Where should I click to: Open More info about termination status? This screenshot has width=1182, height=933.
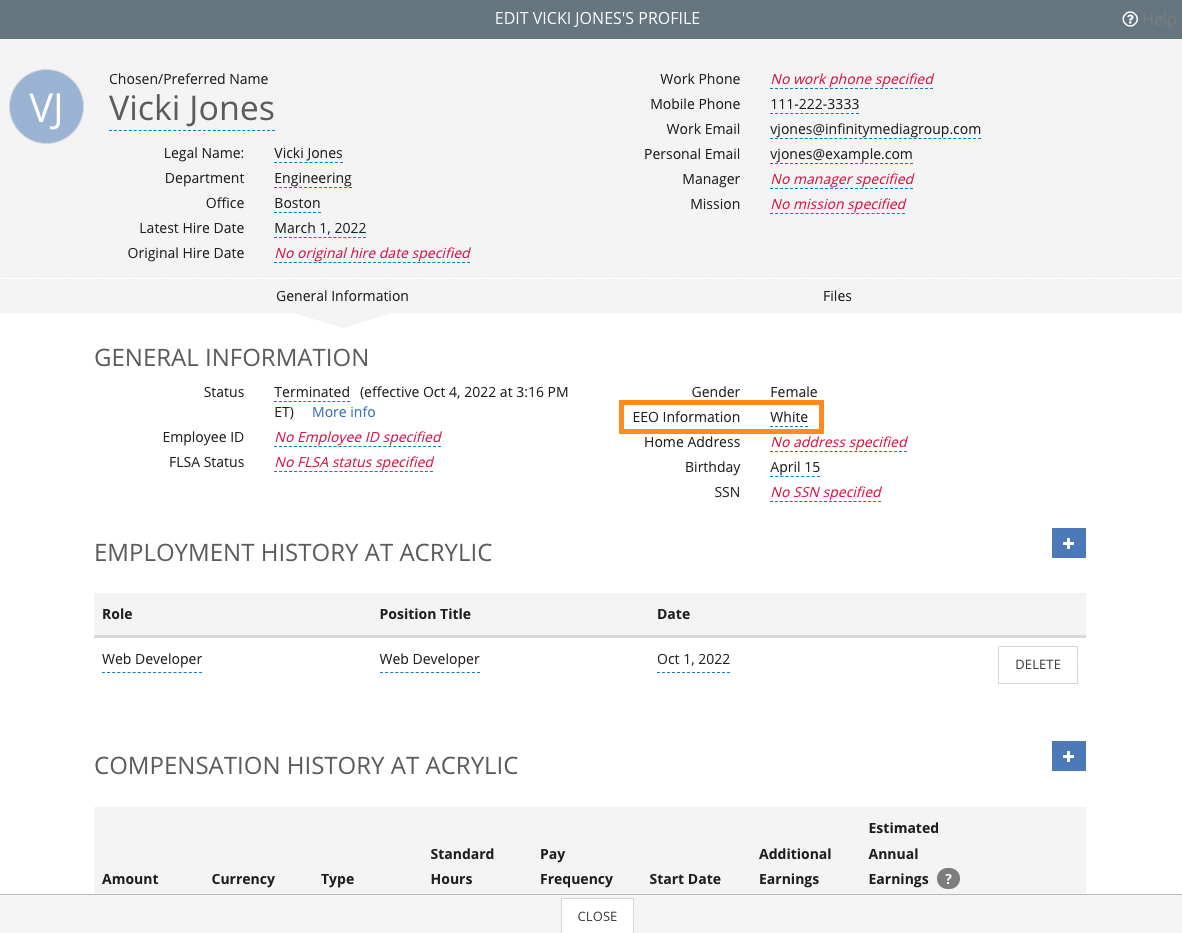tap(344, 412)
